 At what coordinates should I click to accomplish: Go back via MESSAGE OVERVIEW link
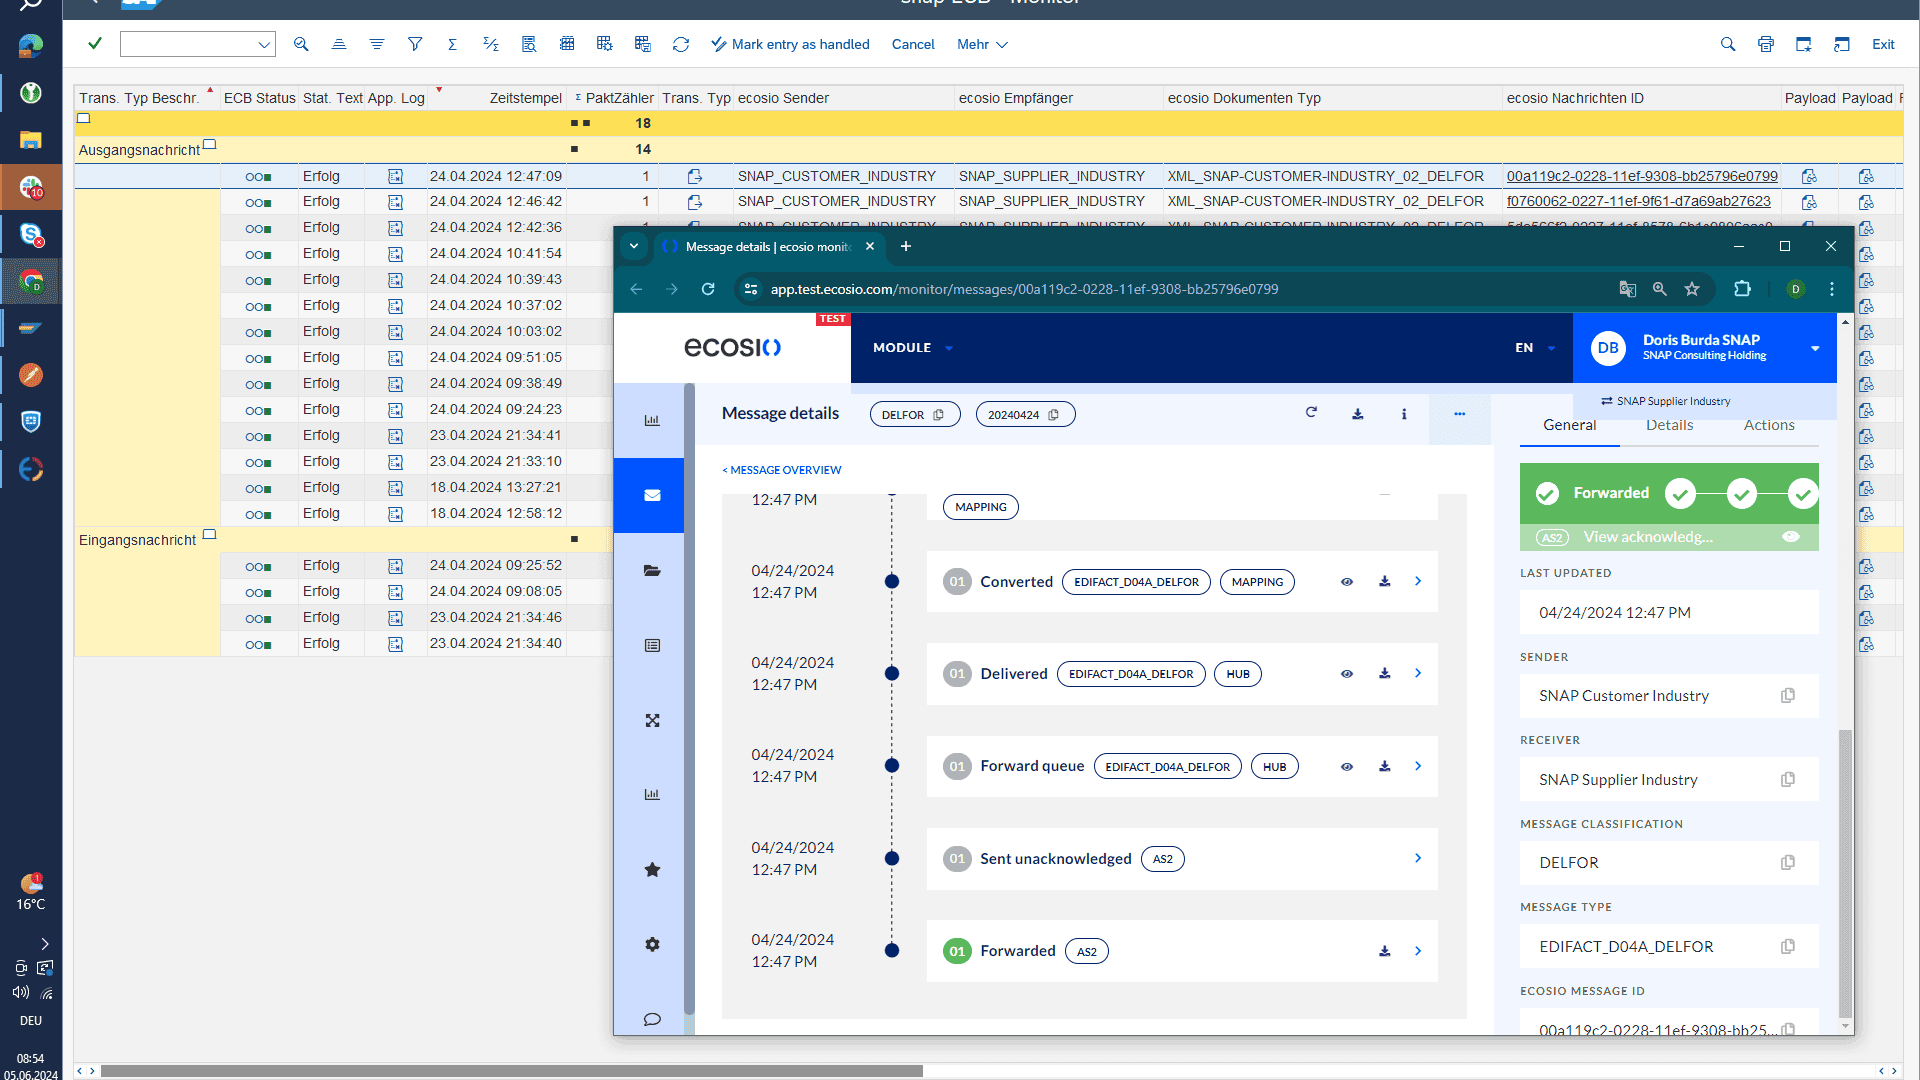(782, 470)
